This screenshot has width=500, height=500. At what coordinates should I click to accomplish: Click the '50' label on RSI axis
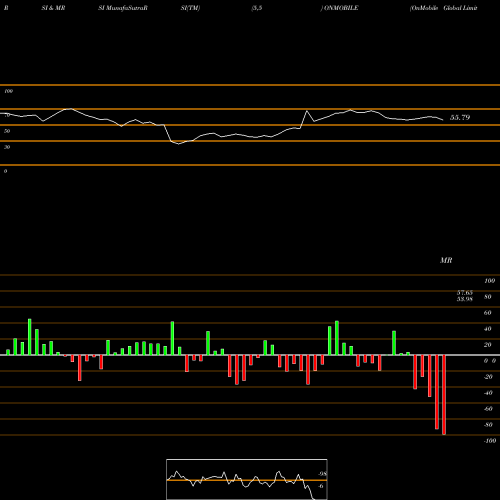point(7,131)
